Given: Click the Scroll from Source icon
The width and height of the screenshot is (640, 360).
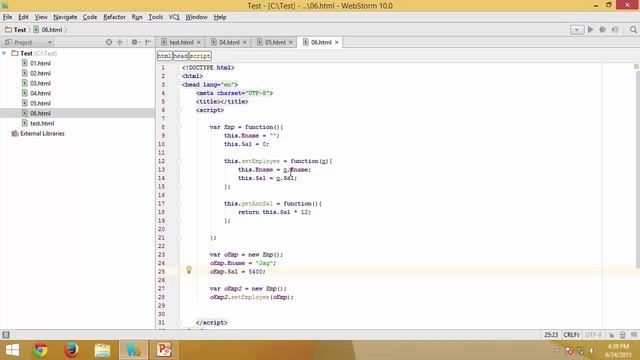Looking at the screenshot, I should tap(109, 42).
